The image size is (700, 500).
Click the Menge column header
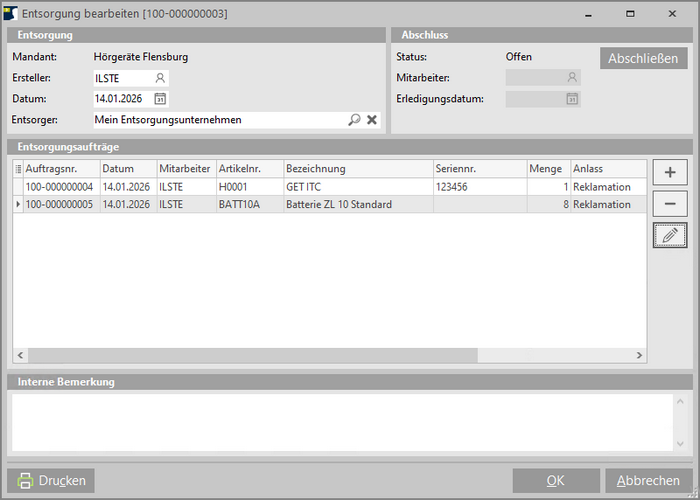click(546, 169)
